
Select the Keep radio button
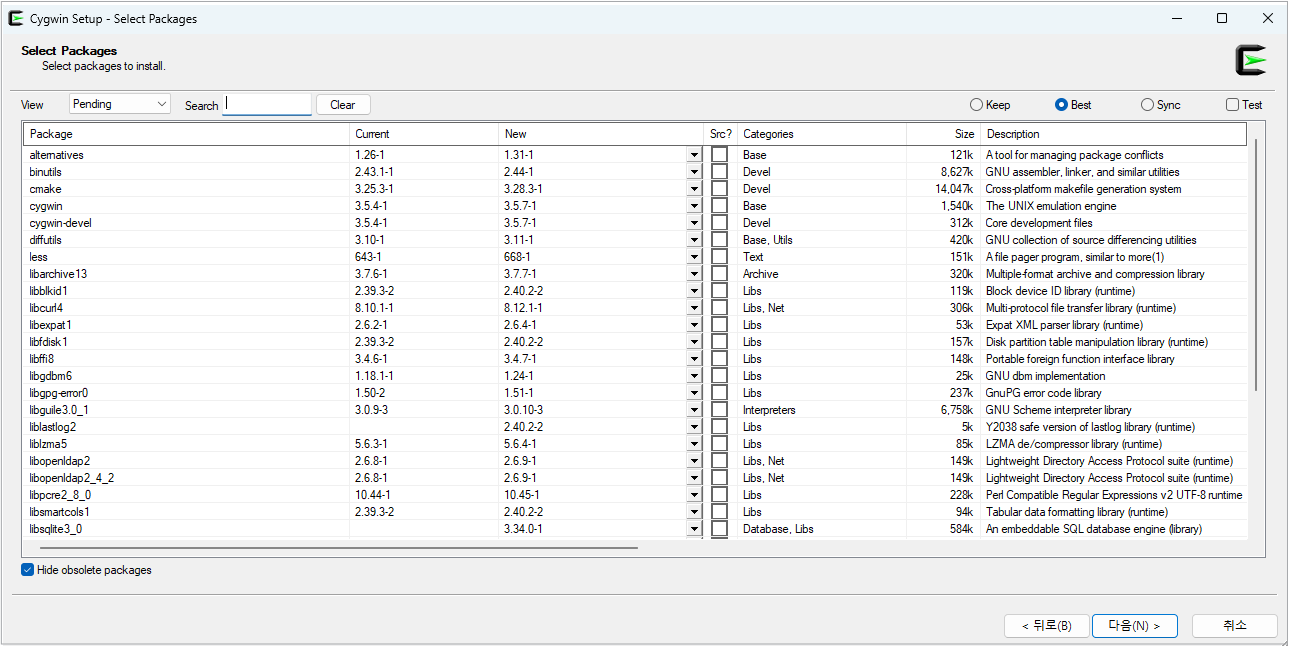coord(990,105)
